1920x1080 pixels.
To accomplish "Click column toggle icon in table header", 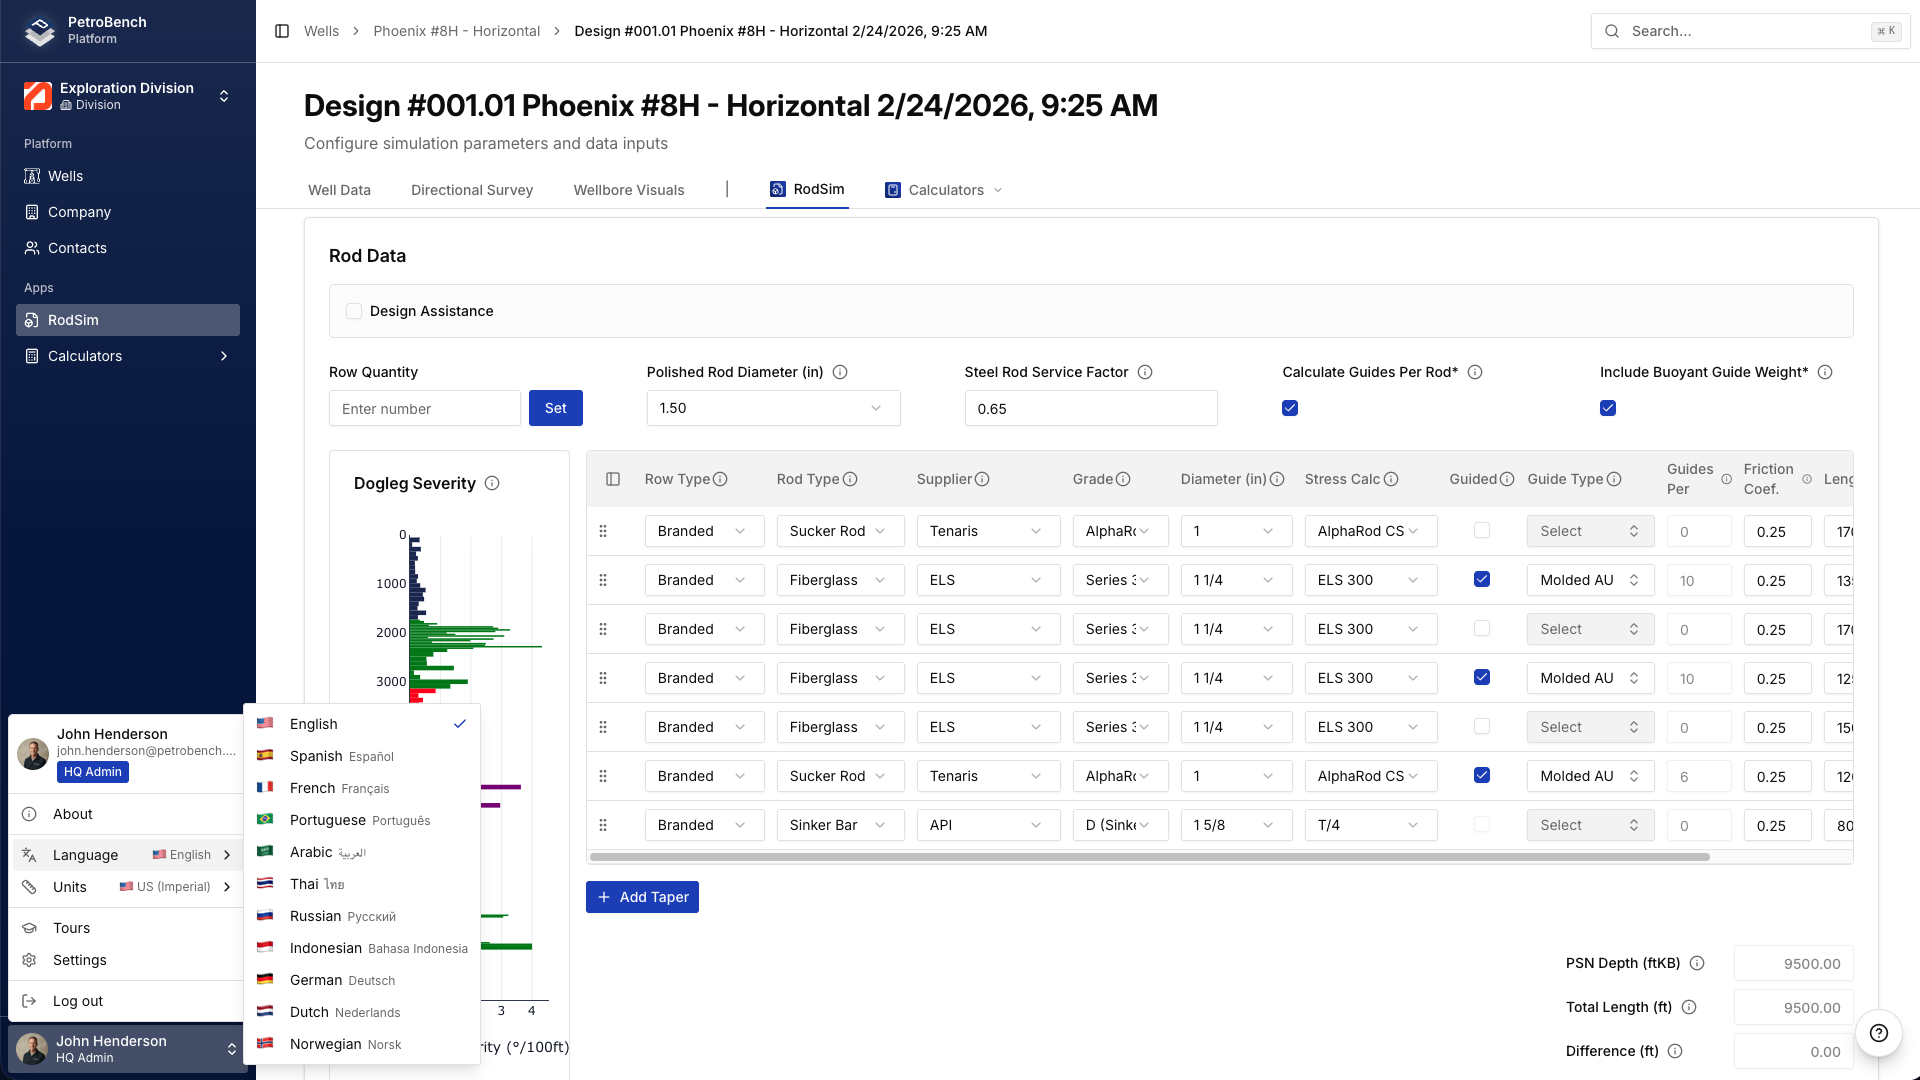I will tap(613, 479).
